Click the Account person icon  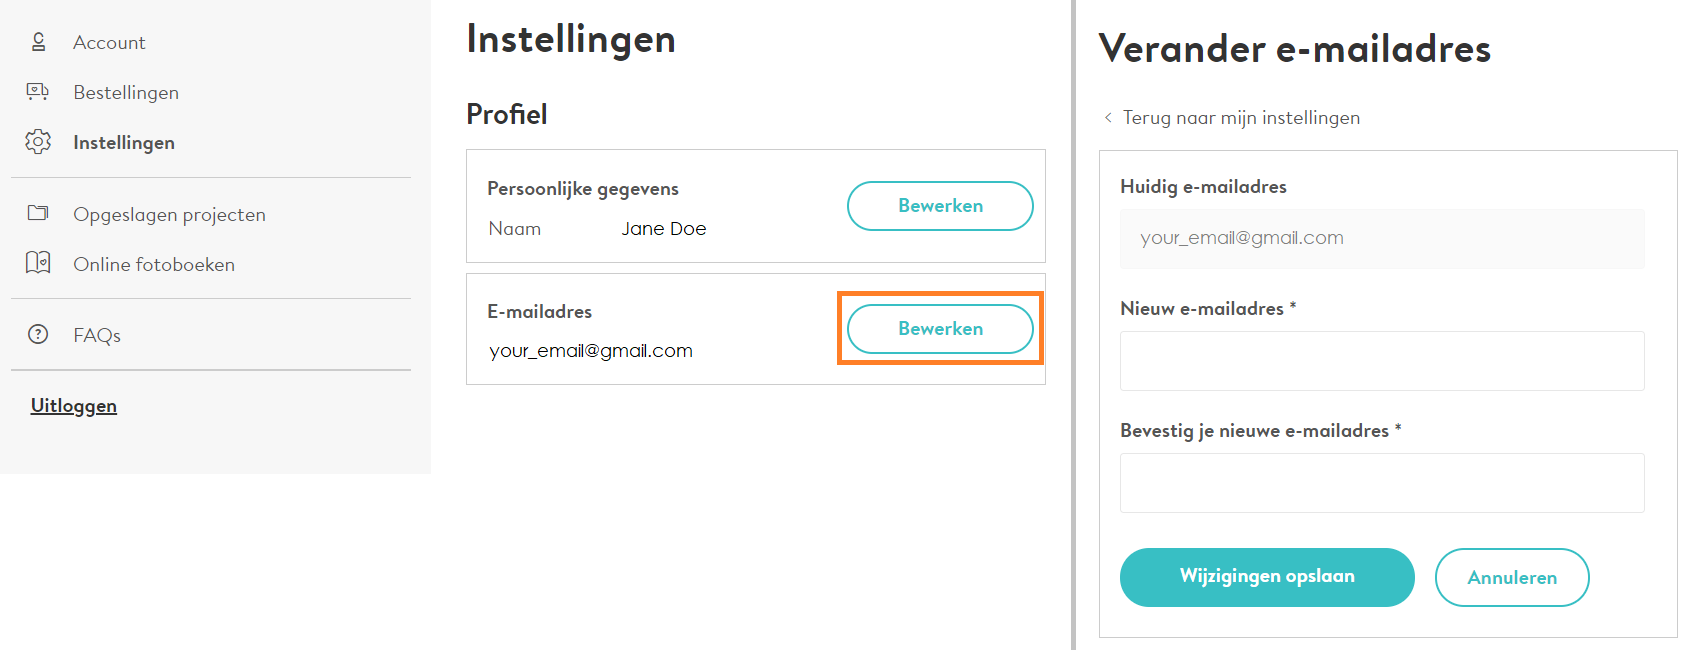38,42
